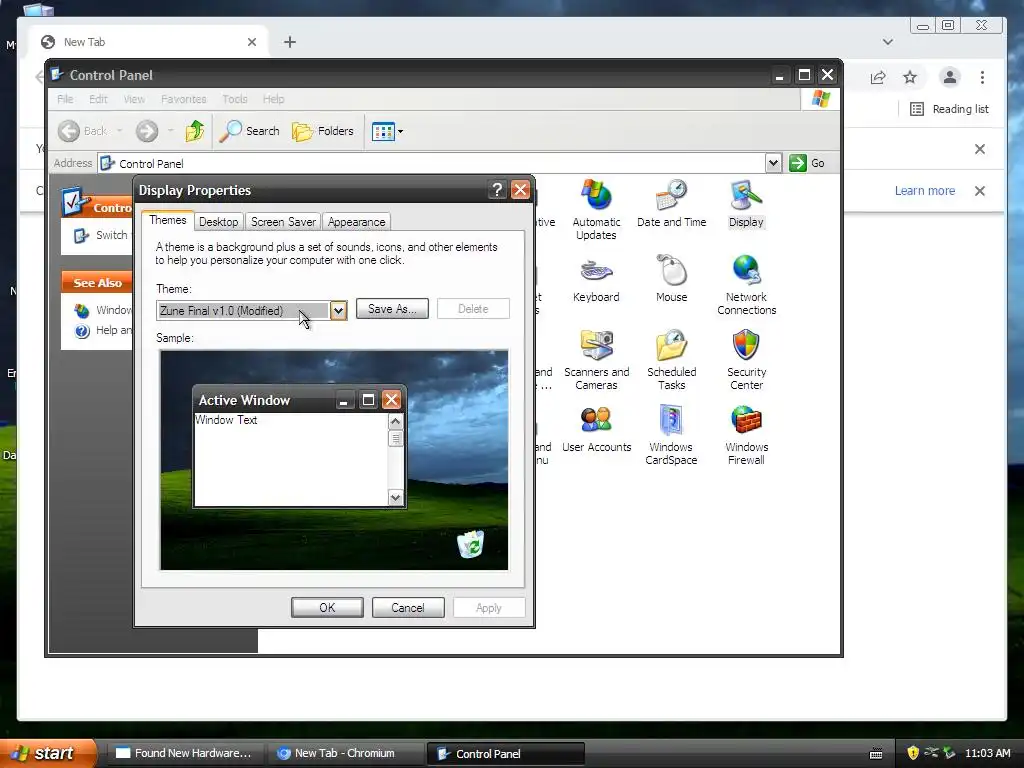Open Windows Firewall icon
The width and height of the screenshot is (1024, 768).
pos(746,435)
